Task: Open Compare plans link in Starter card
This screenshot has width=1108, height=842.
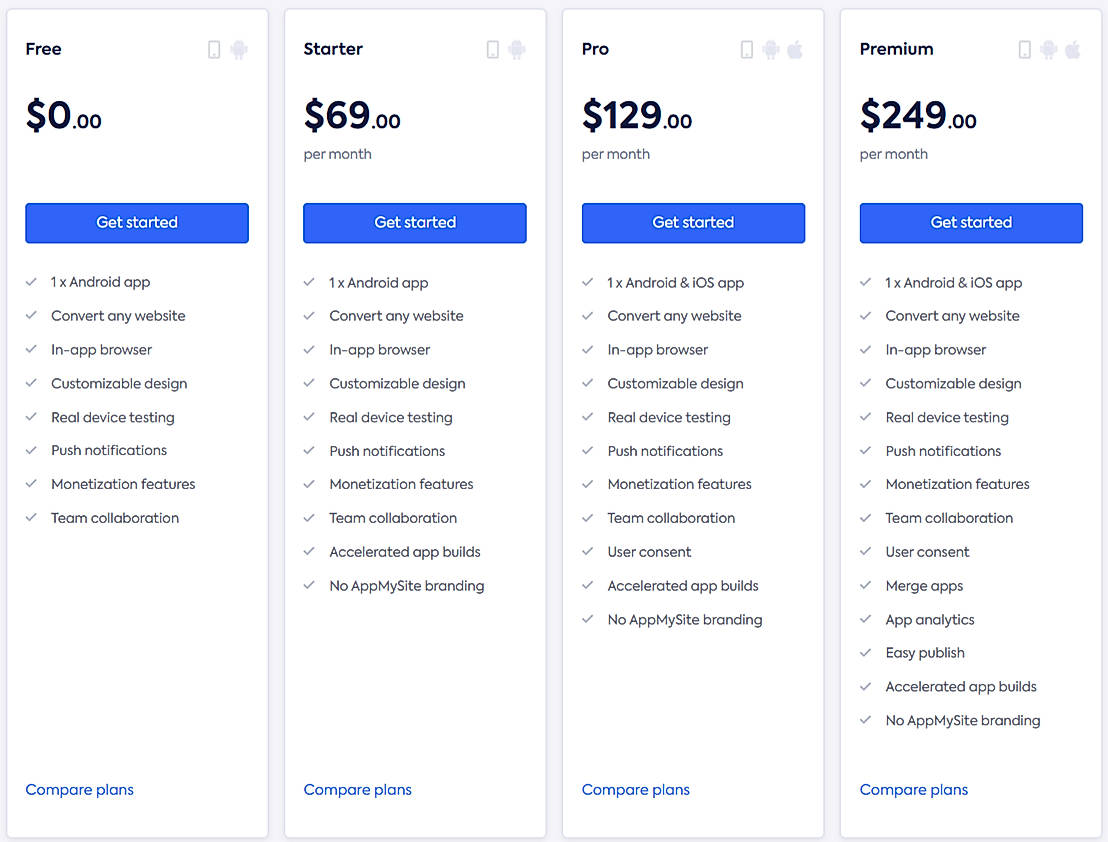Action: (x=358, y=790)
